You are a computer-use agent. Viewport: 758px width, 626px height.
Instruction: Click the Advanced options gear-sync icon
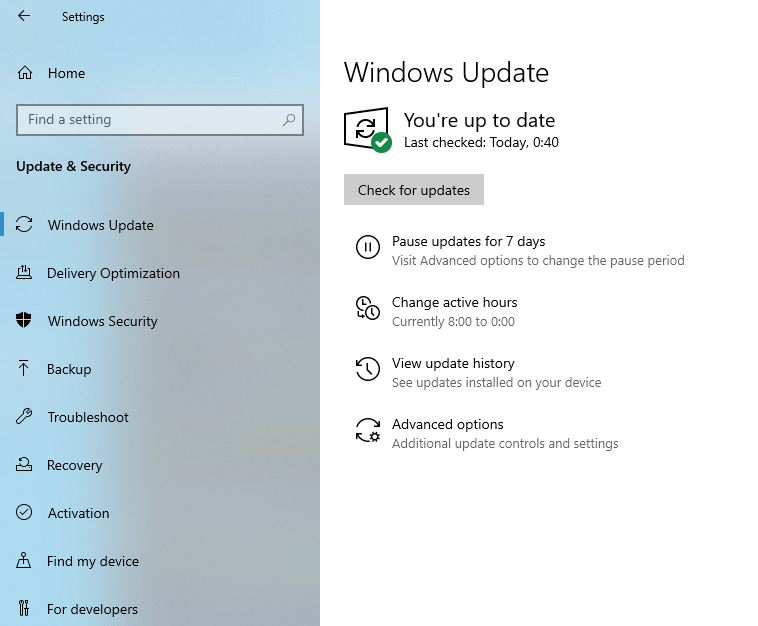point(368,430)
